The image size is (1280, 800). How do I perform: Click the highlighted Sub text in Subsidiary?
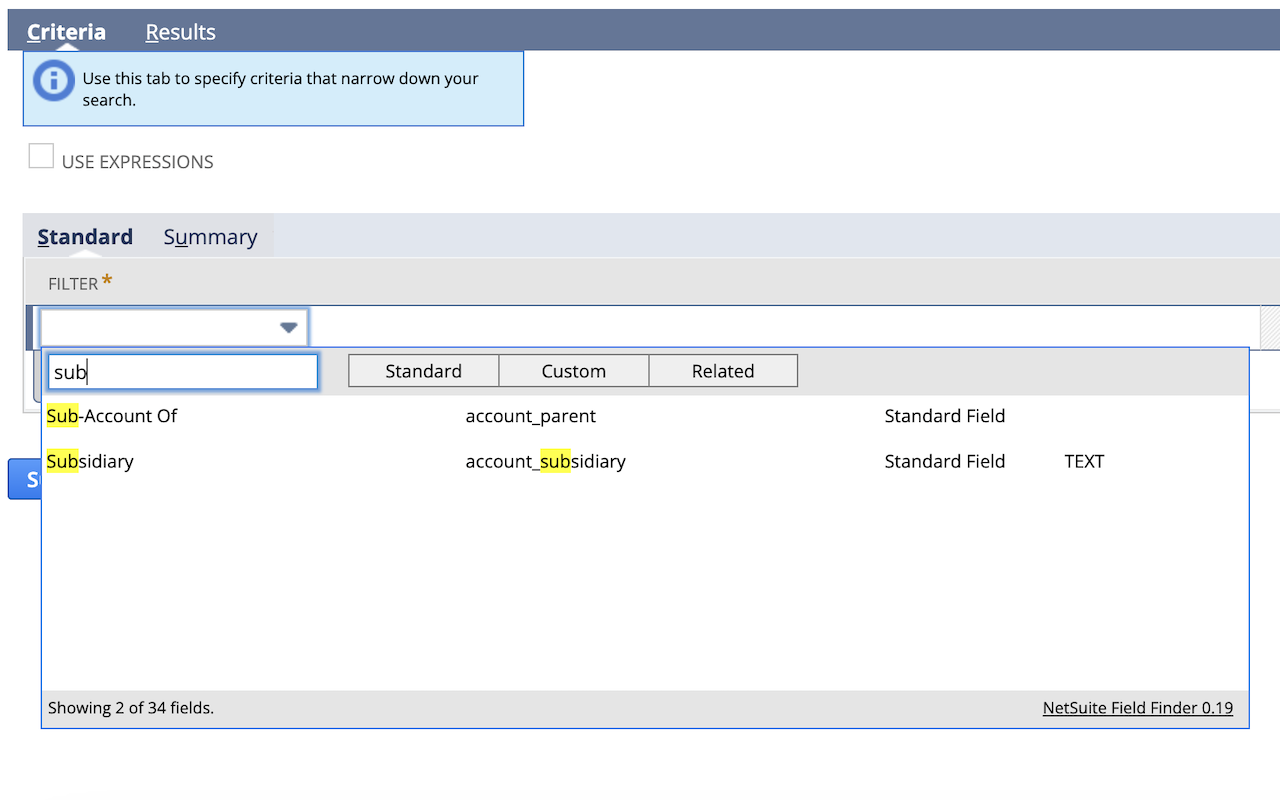(63, 461)
